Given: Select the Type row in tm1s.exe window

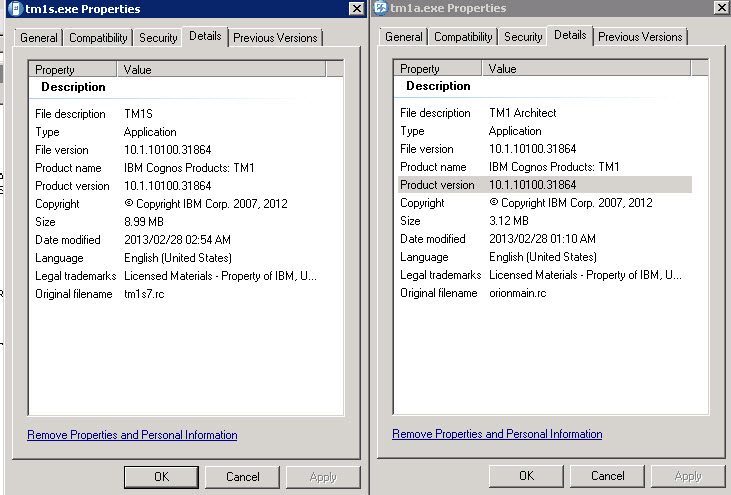Looking at the screenshot, I should pos(179,132).
